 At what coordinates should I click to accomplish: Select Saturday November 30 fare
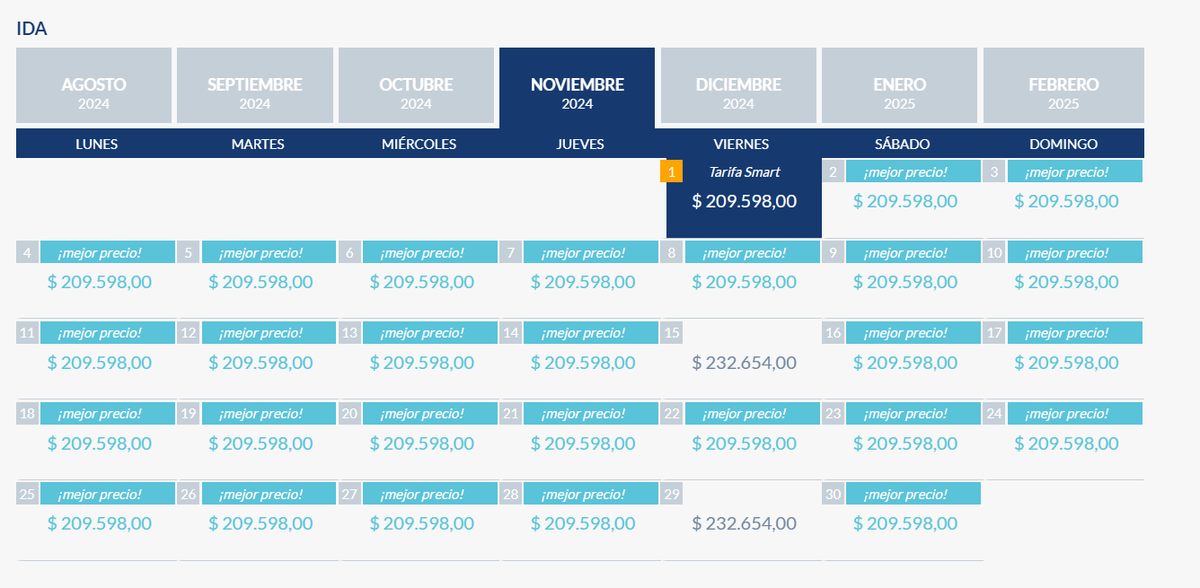click(905, 523)
